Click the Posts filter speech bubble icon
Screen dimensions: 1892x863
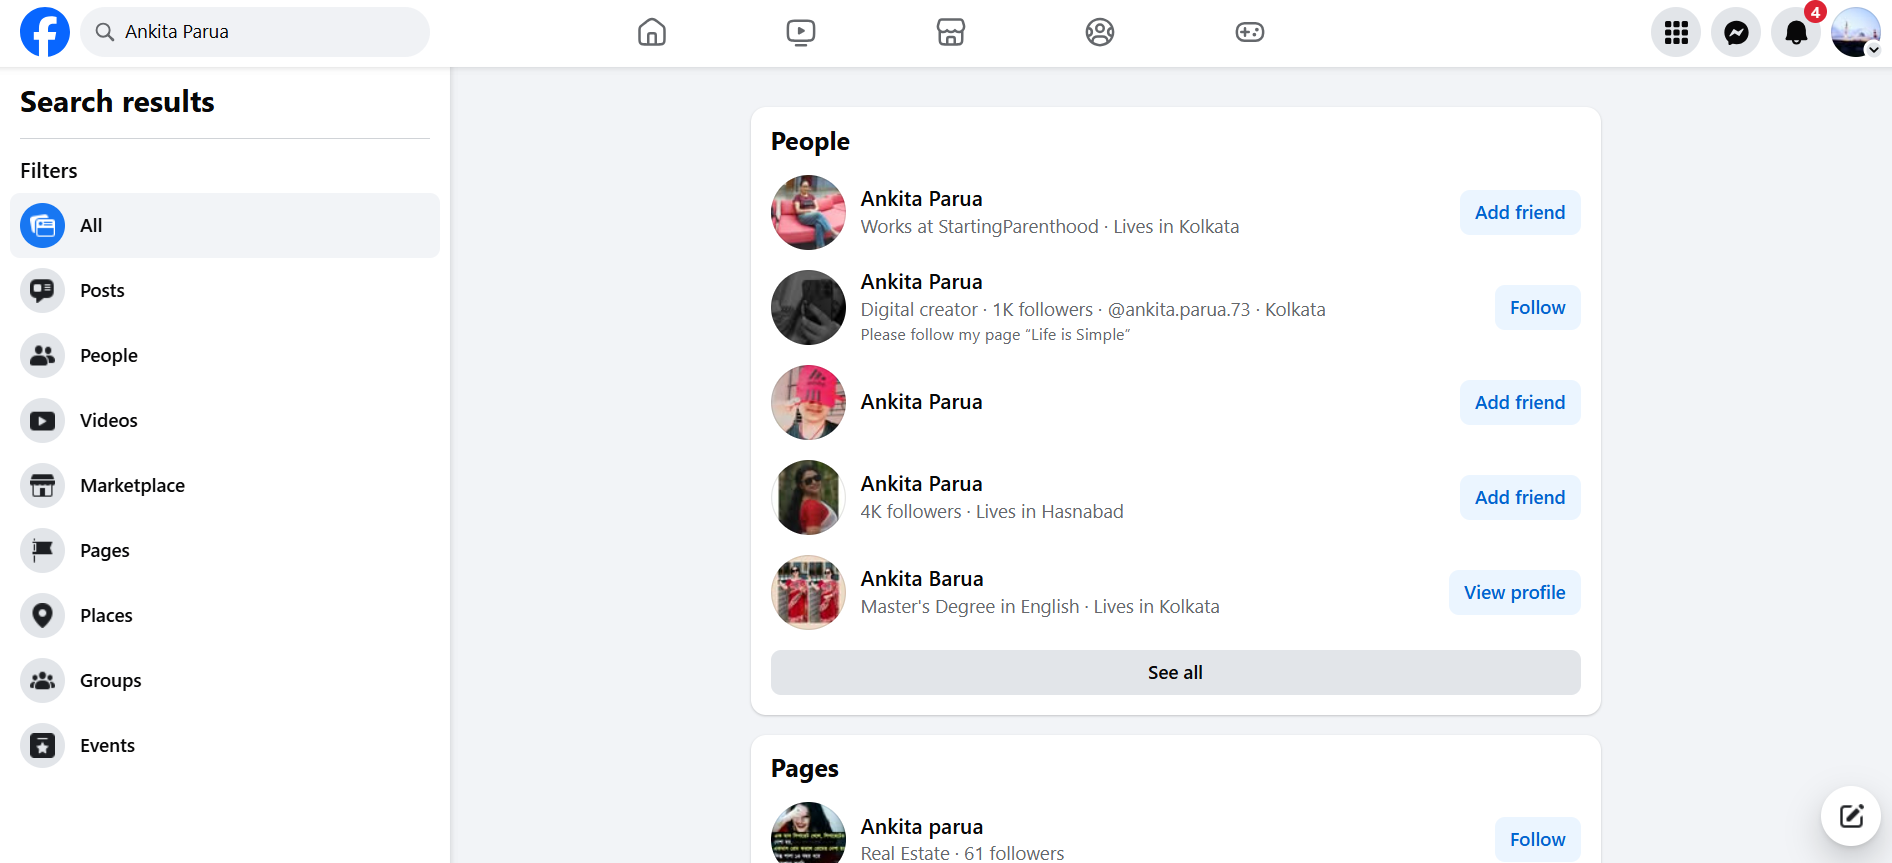click(x=42, y=291)
